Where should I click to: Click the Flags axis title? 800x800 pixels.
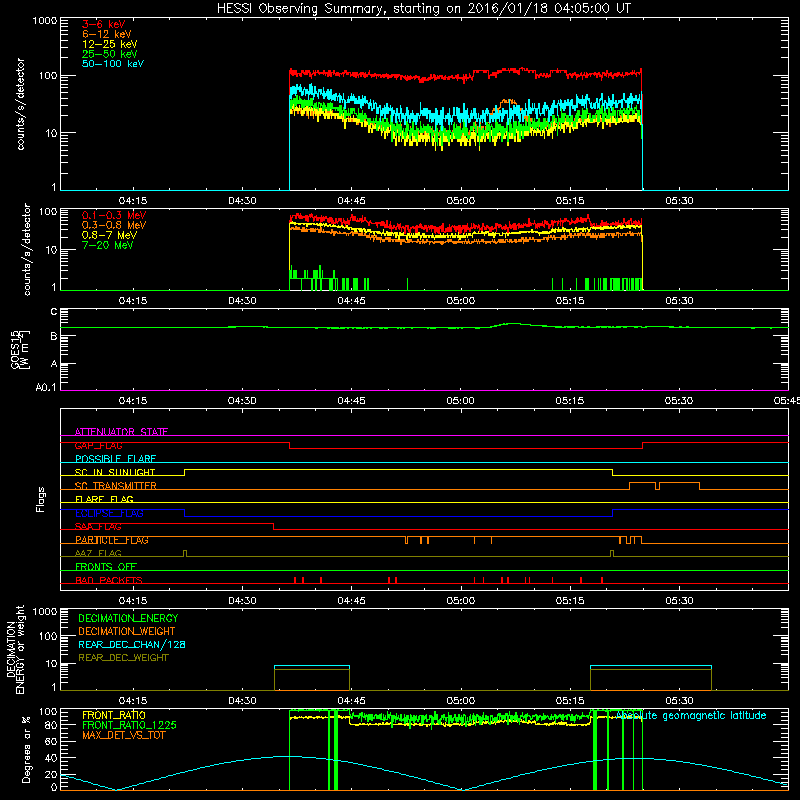tap(40, 499)
